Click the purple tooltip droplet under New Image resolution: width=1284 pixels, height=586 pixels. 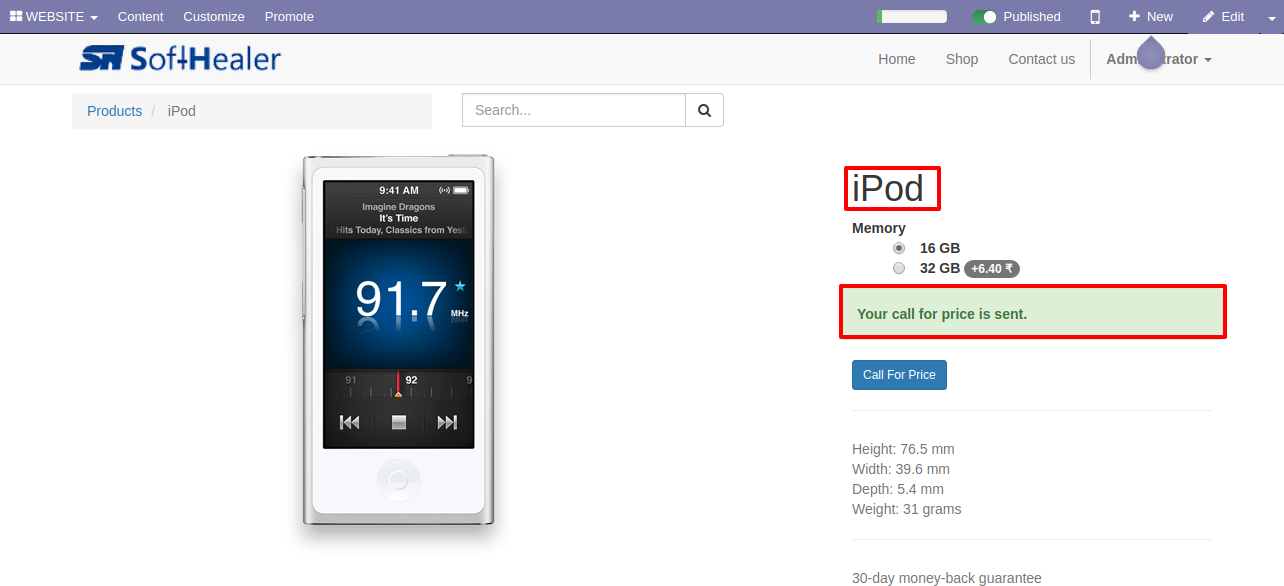click(x=1151, y=53)
